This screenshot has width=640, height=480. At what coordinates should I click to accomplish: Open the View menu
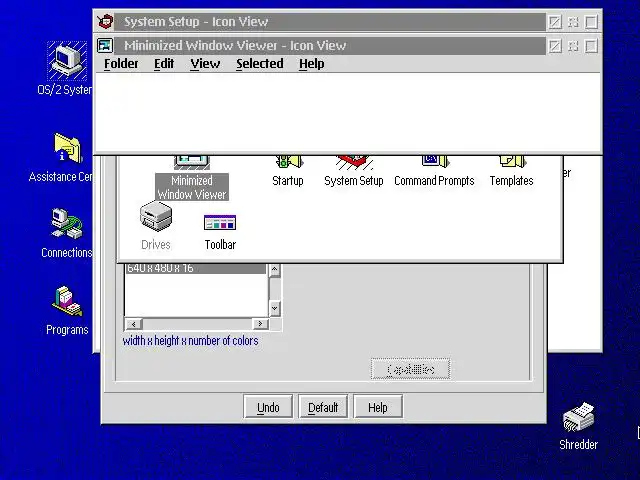[205, 64]
